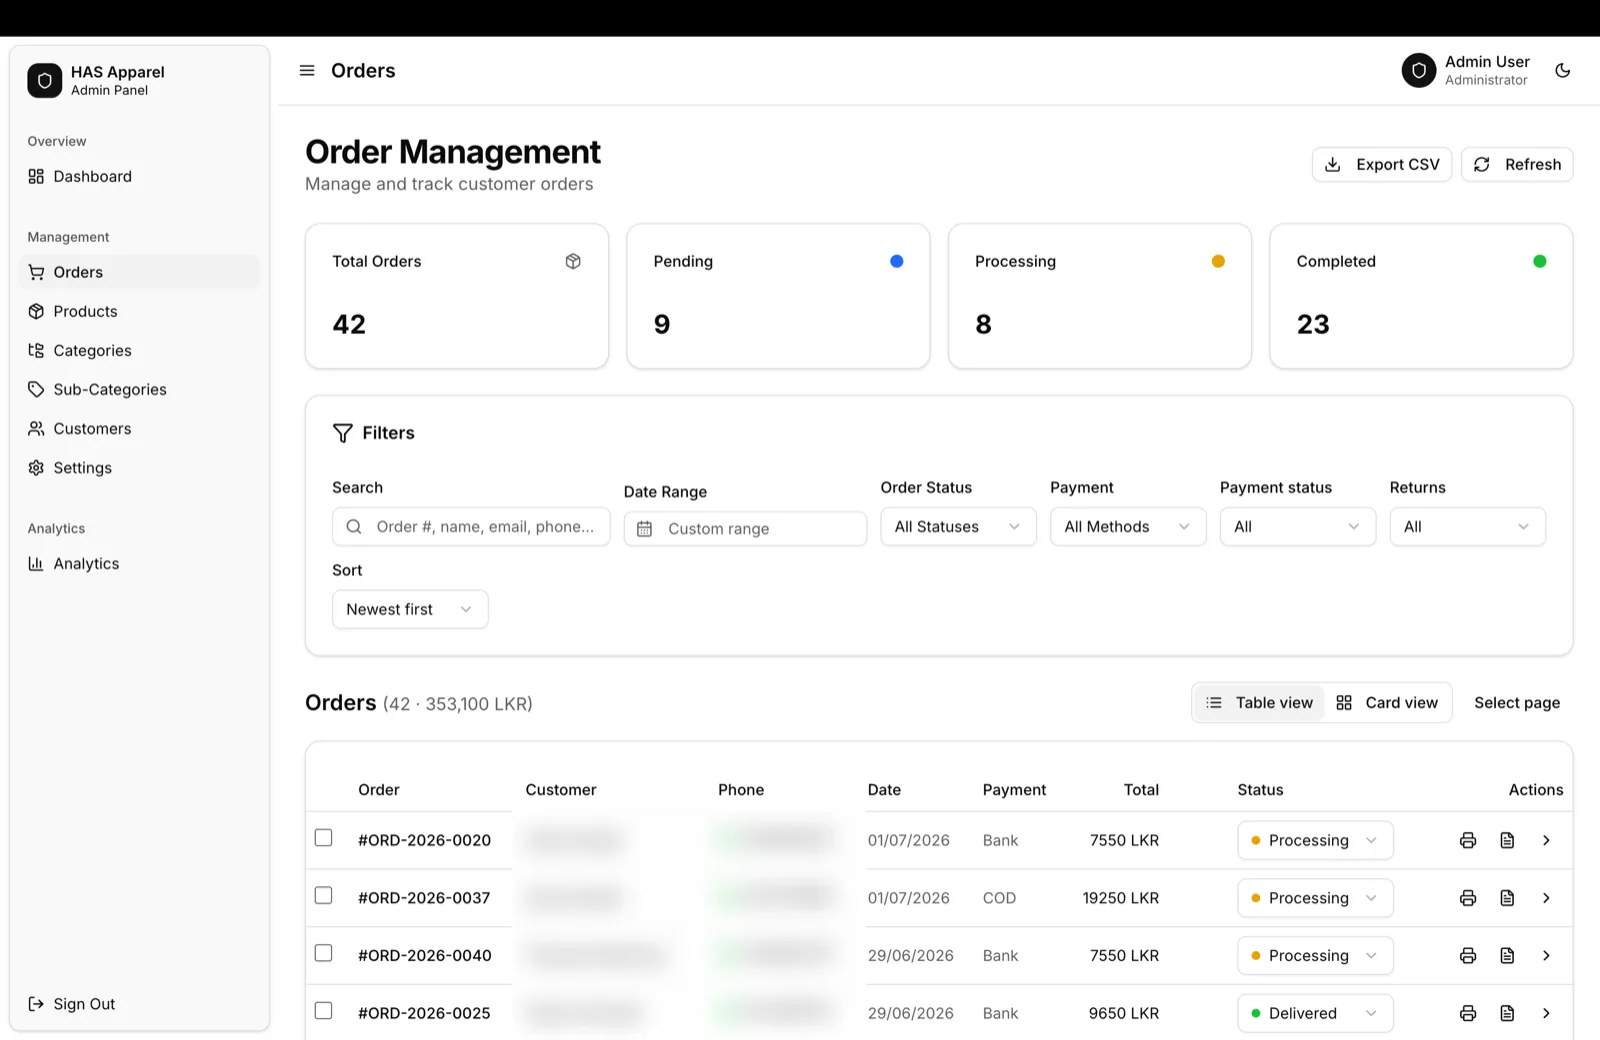The image size is (1600, 1040).
Task: Switch to dark mode moon icon
Action: click(1563, 71)
